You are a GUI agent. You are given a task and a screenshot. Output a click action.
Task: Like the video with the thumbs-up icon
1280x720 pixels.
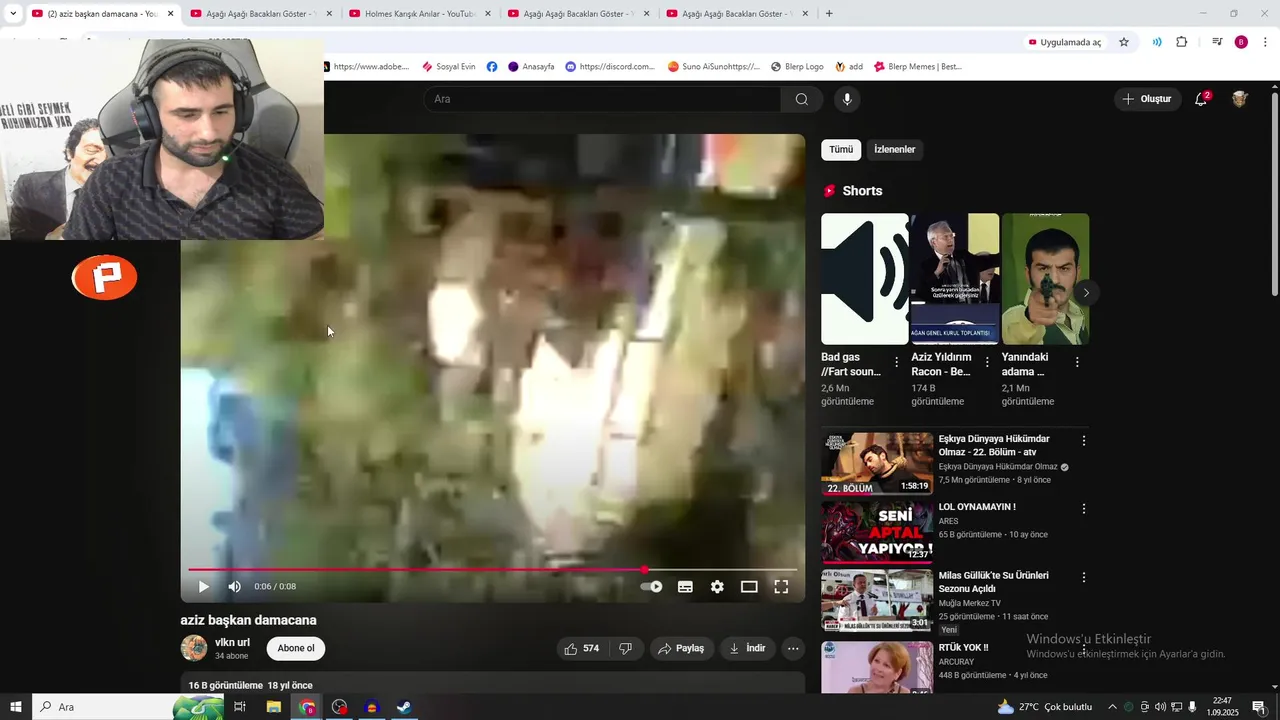[582, 649]
